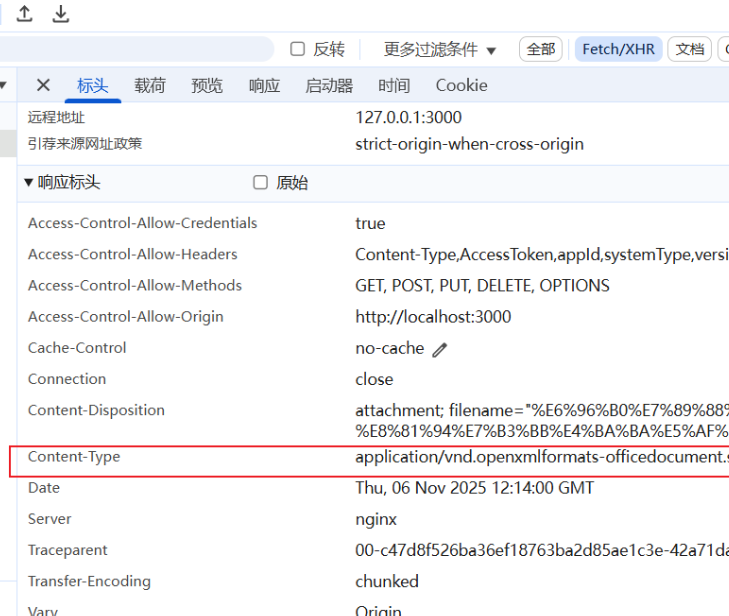Switch to the 启动器 tab

point(329,86)
